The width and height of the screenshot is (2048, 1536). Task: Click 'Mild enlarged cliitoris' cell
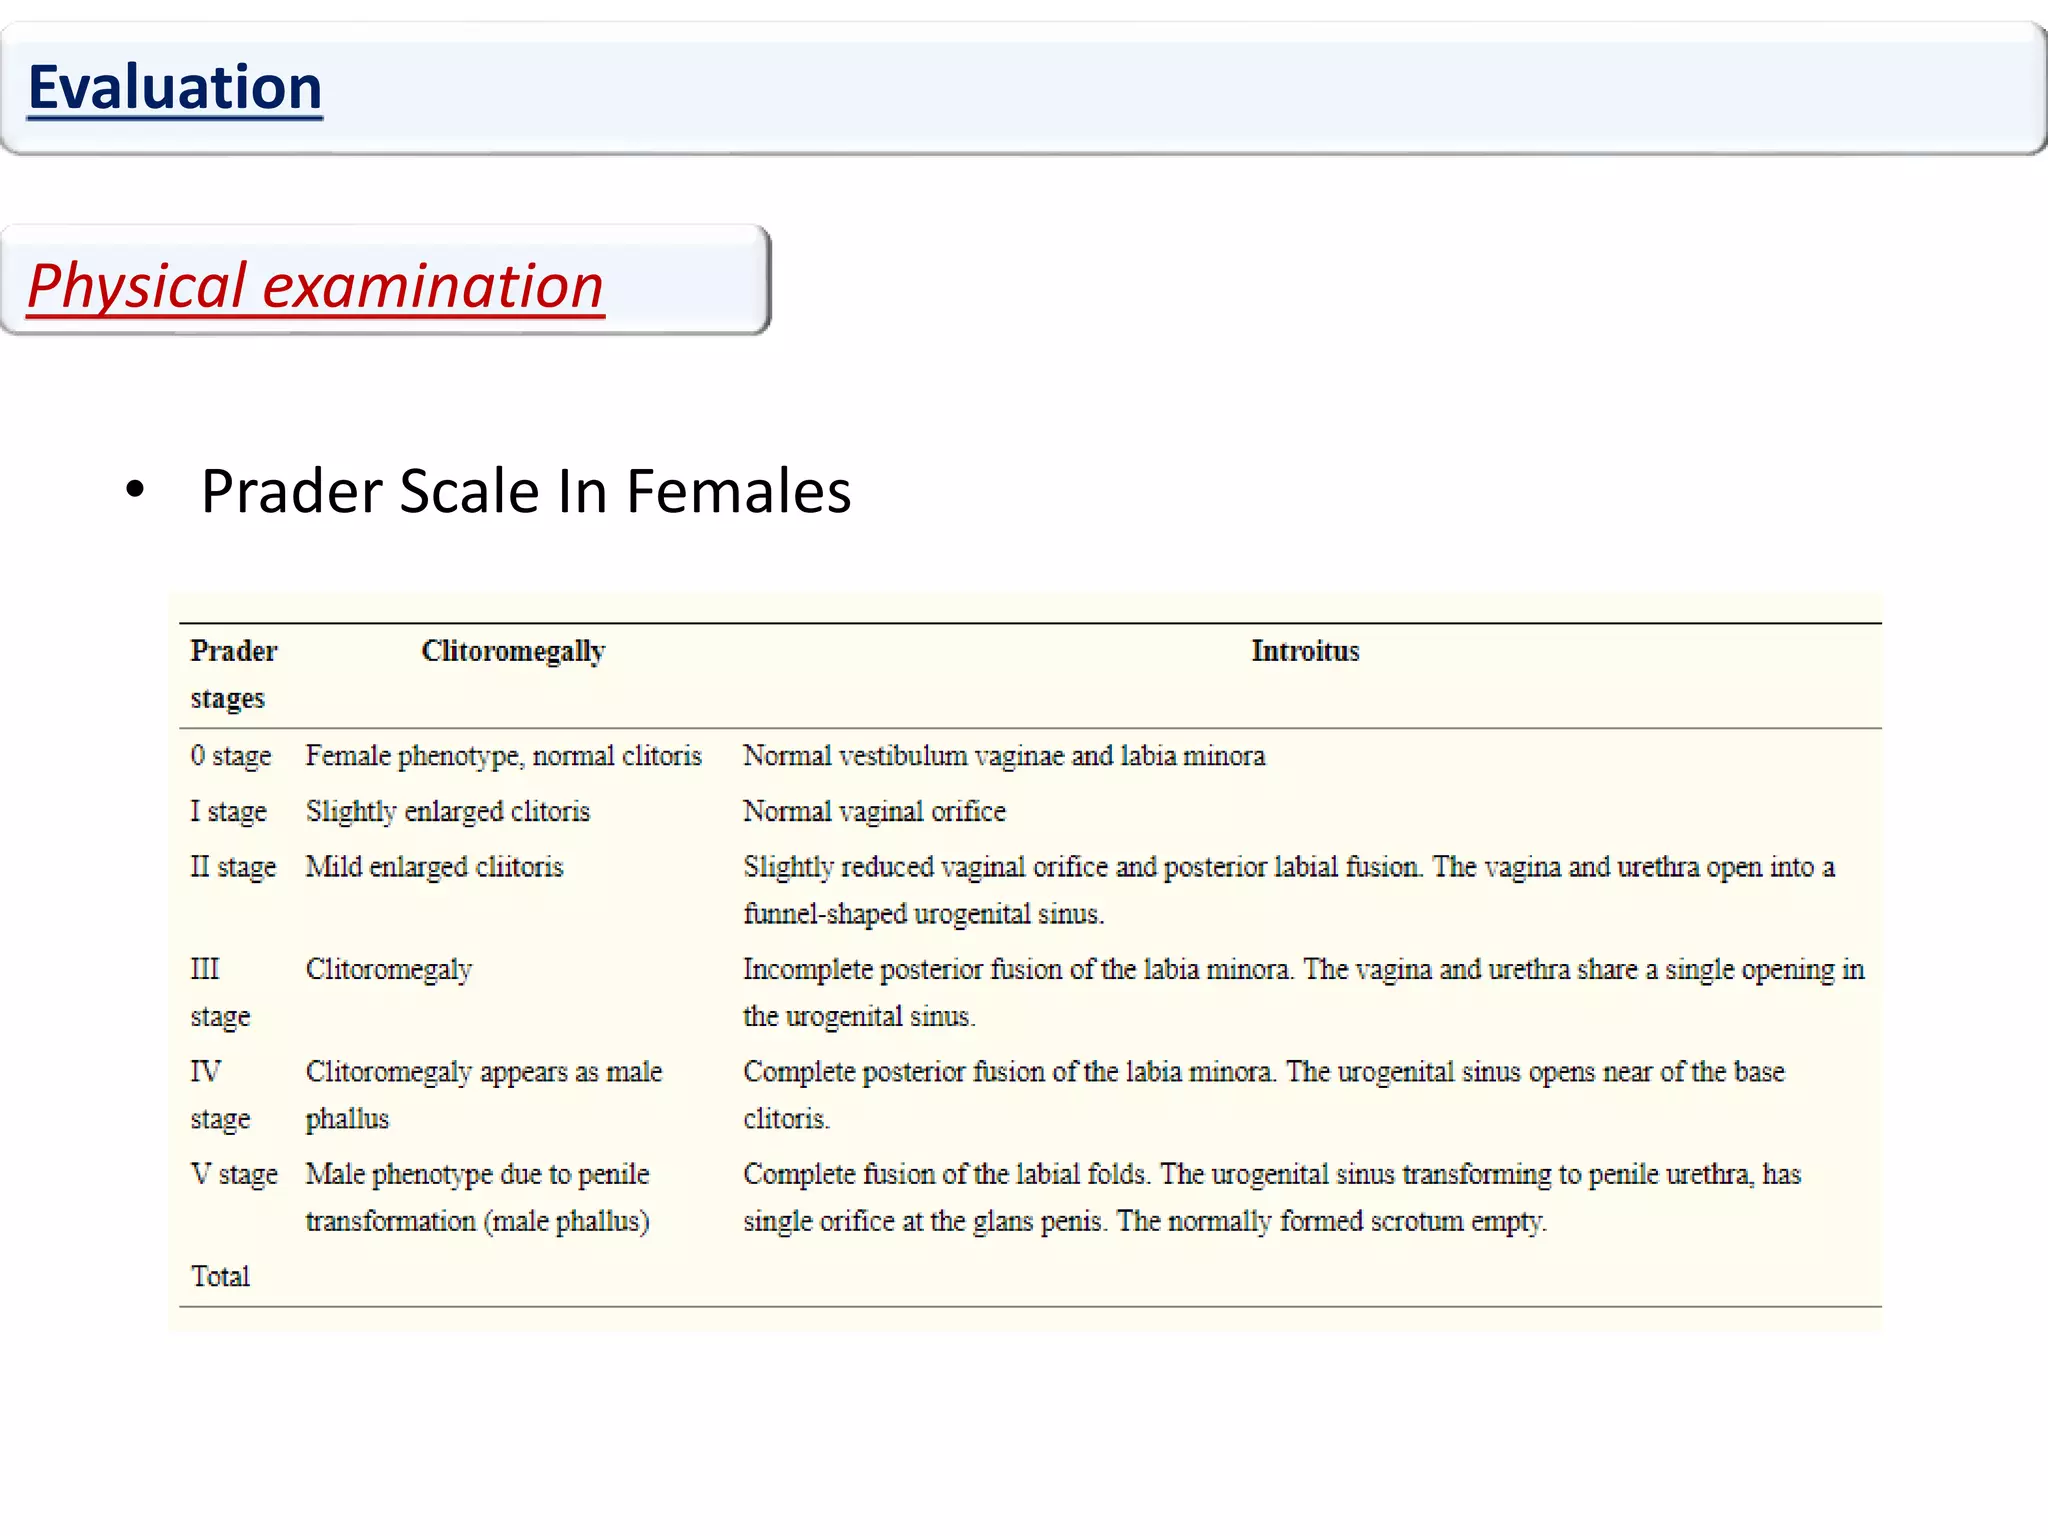tap(434, 867)
